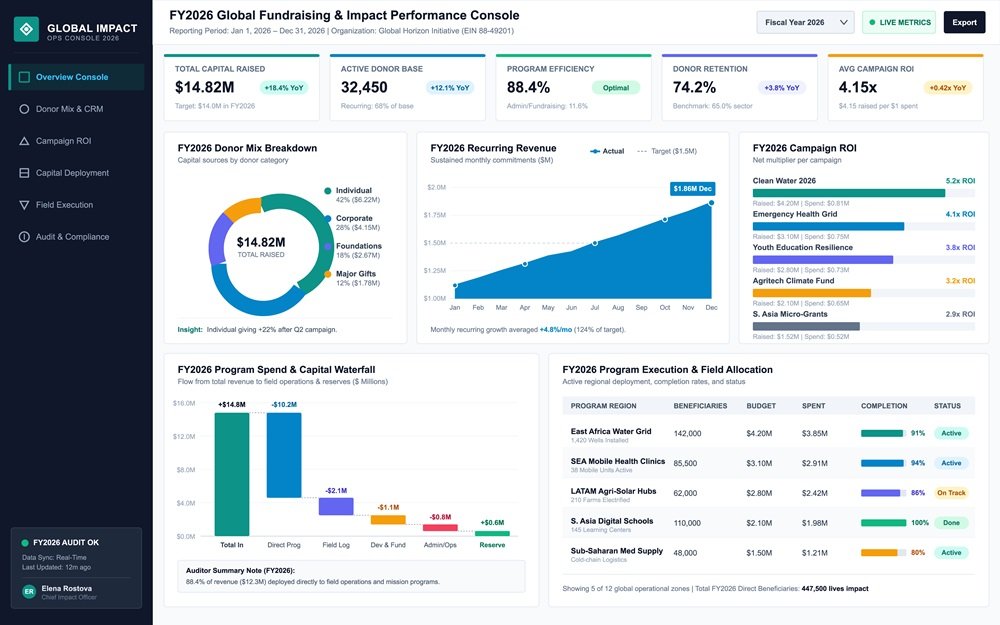
Task: Click the Reserve waterfall bar
Action: coord(492,533)
